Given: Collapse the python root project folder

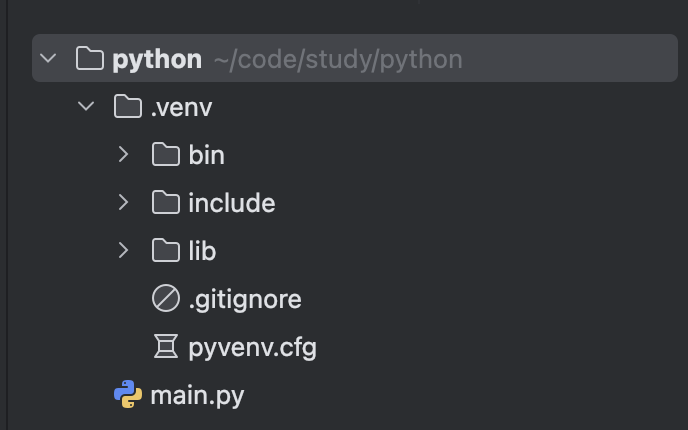Looking at the screenshot, I should pos(47,59).
